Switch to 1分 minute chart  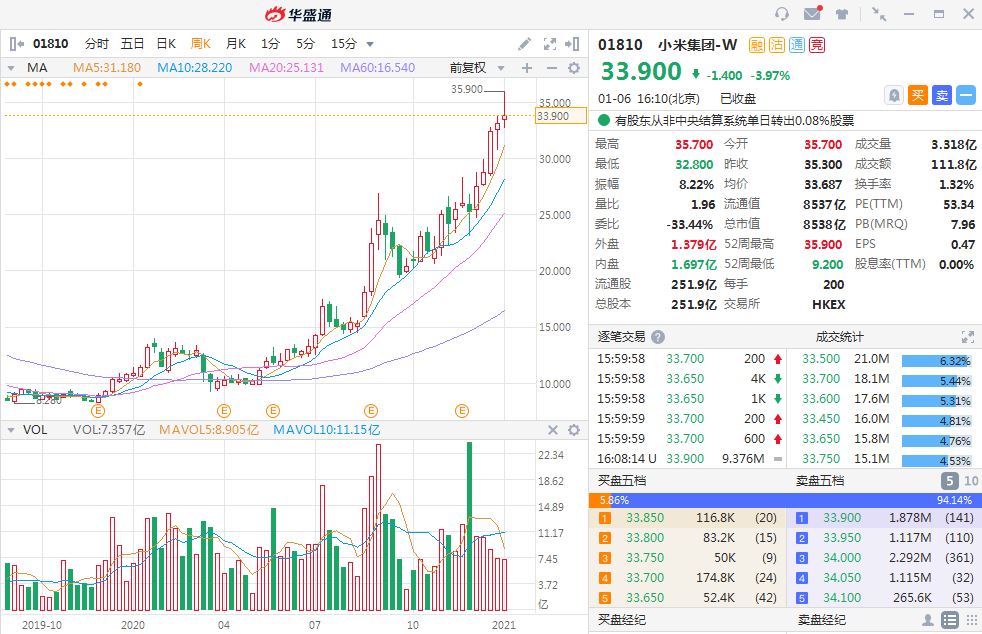point(270,44)
